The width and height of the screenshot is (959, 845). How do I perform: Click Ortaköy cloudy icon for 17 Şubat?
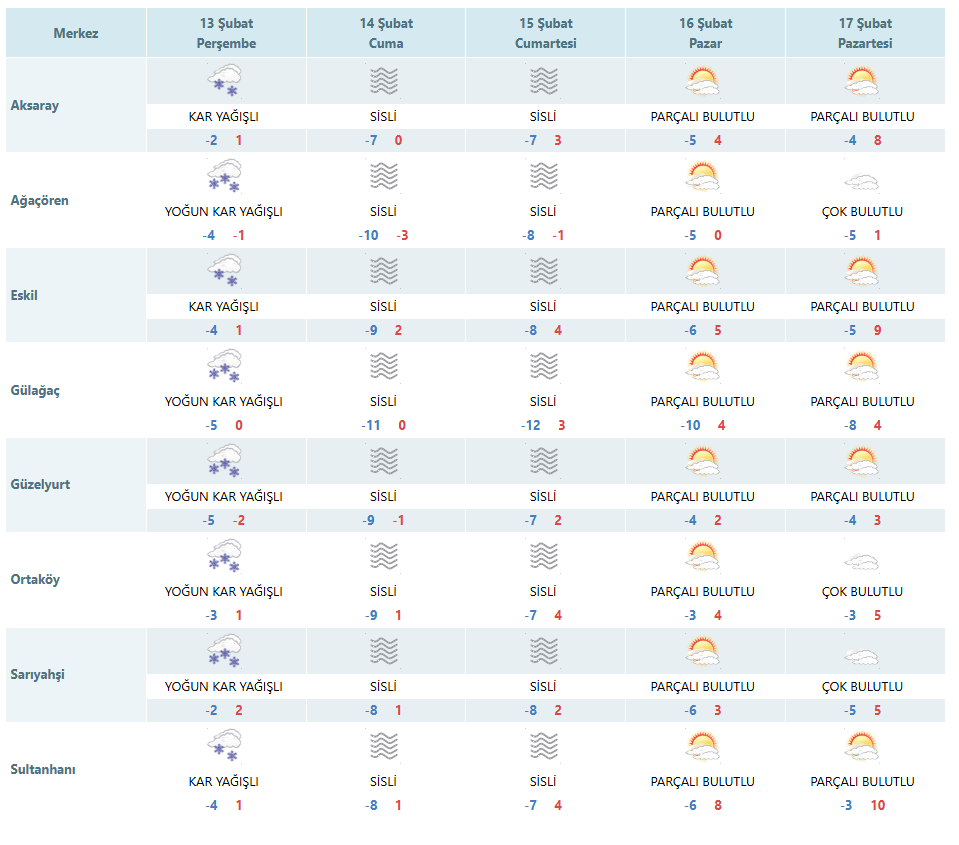coord(862,561)
